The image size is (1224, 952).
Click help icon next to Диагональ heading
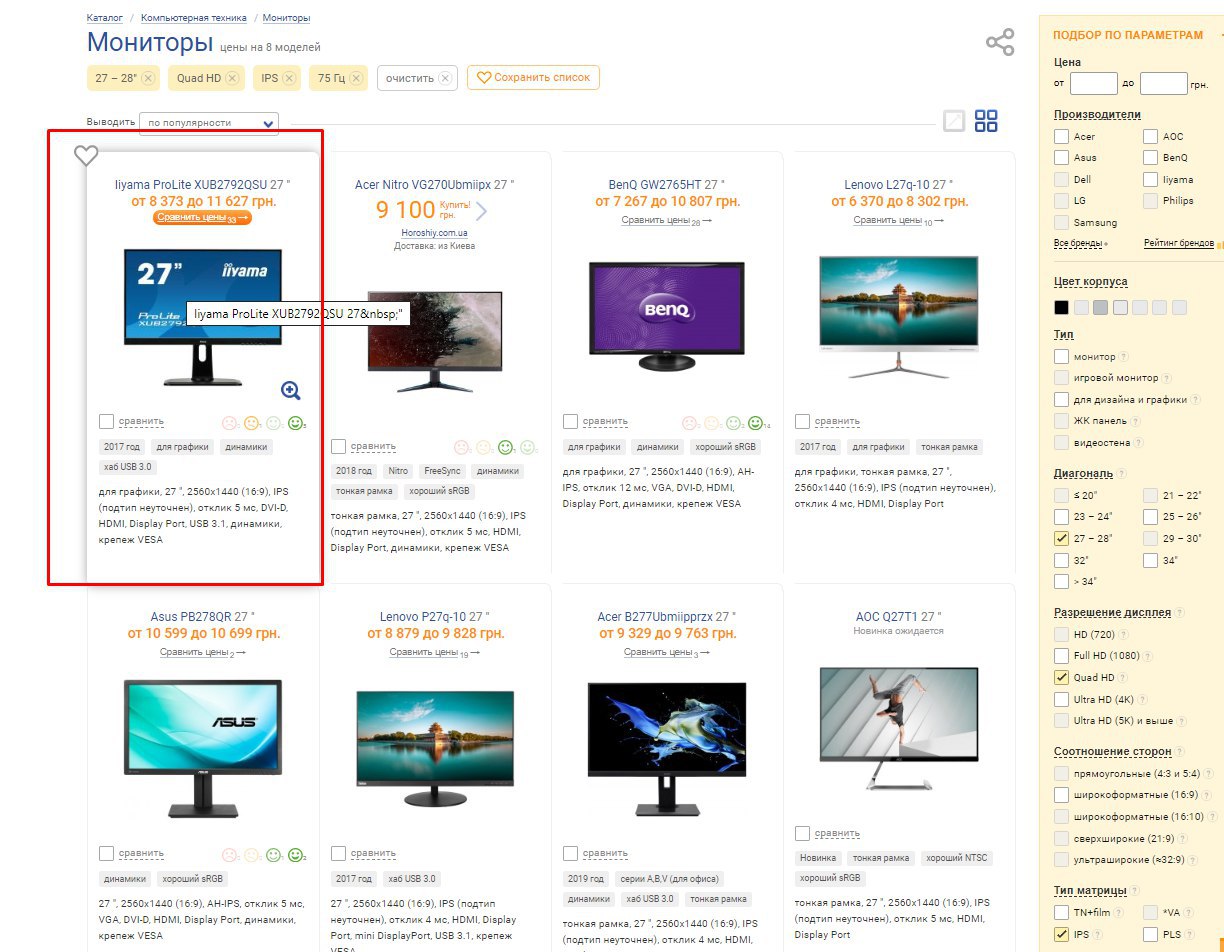[x=1121, y=474]
